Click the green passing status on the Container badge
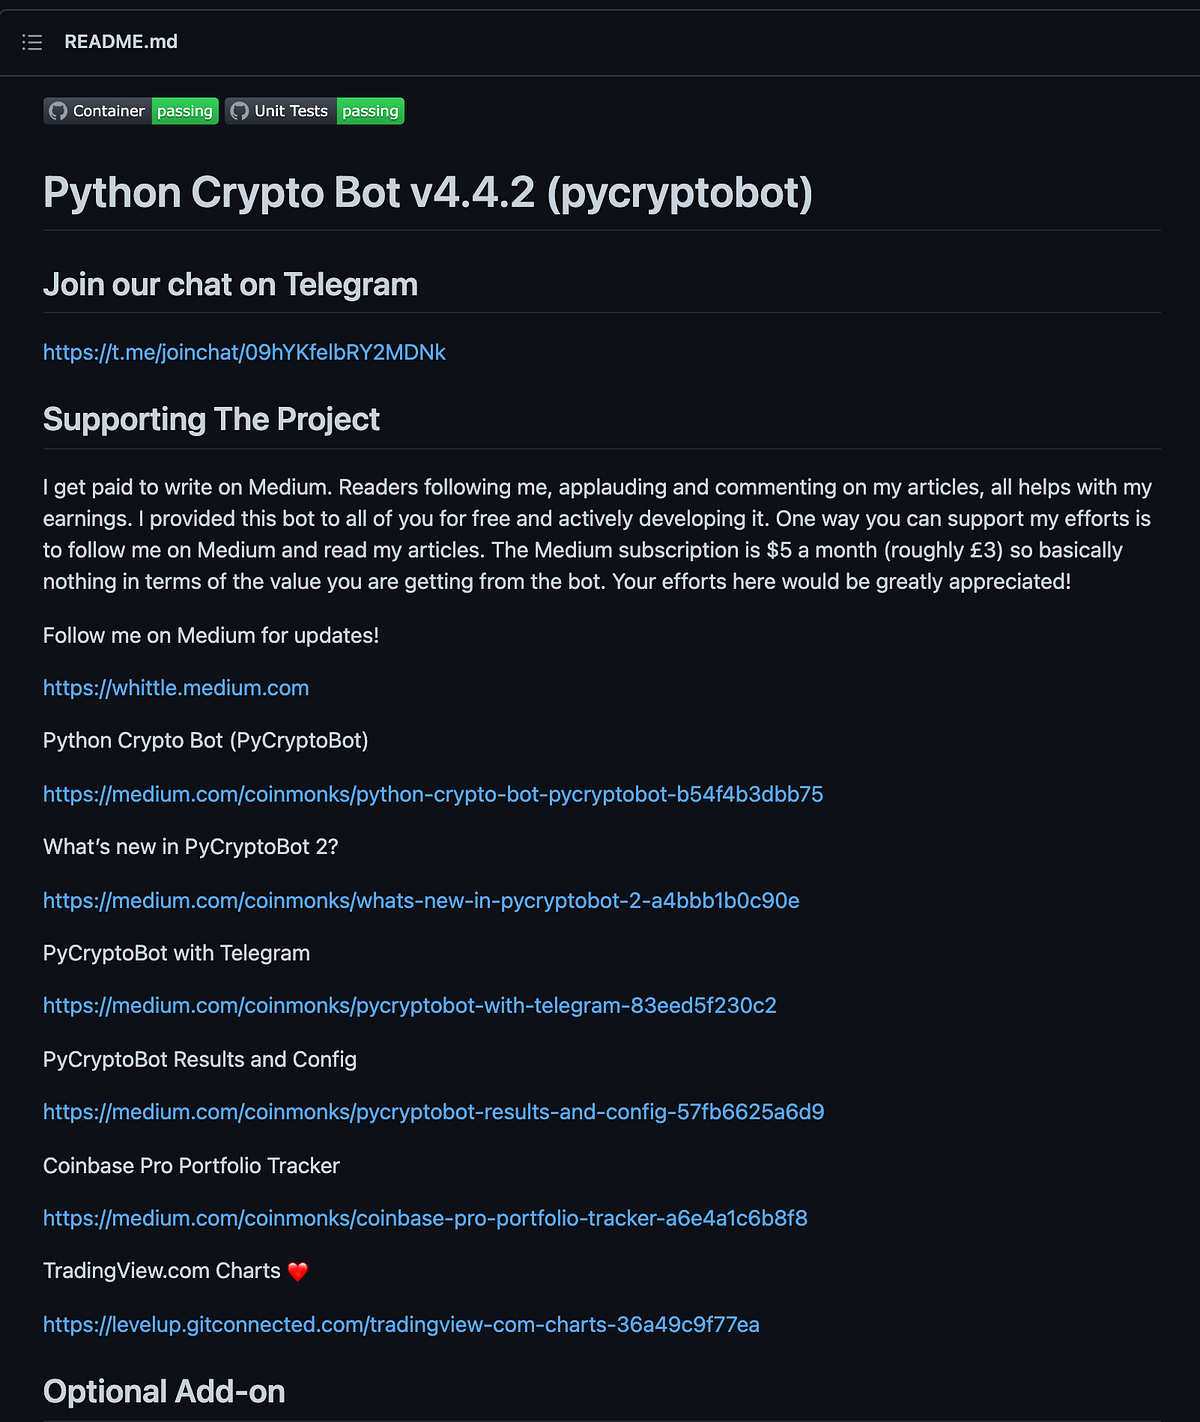Image resolution: width=1200 pixels, height=1422 pixels. click(x=184, y=111)
